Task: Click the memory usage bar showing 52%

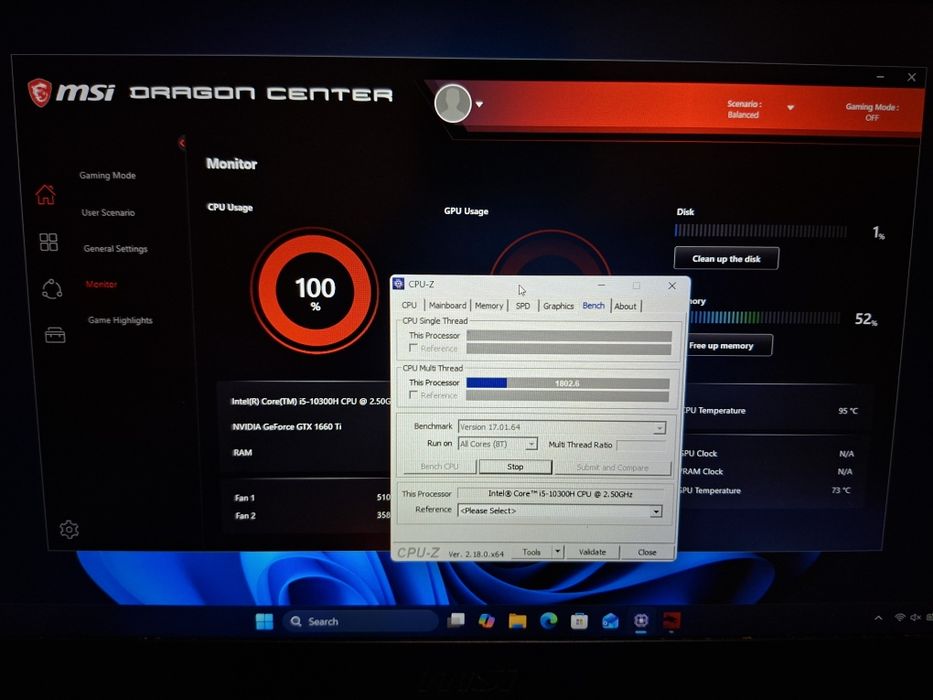Action: coord(764,317)
